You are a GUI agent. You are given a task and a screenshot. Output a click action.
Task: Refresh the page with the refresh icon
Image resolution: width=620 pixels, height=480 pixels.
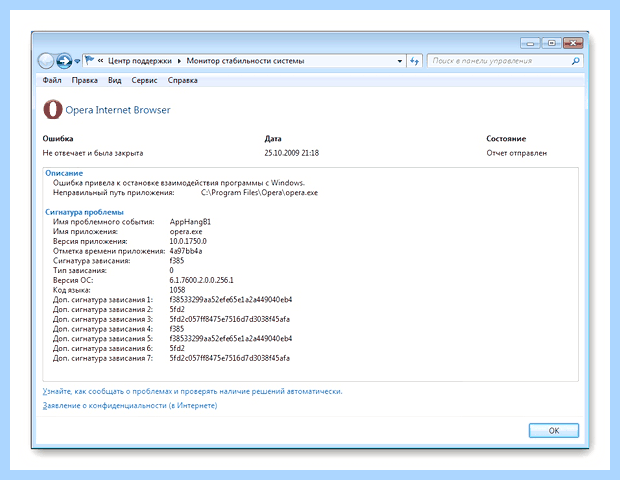[414, 61]
